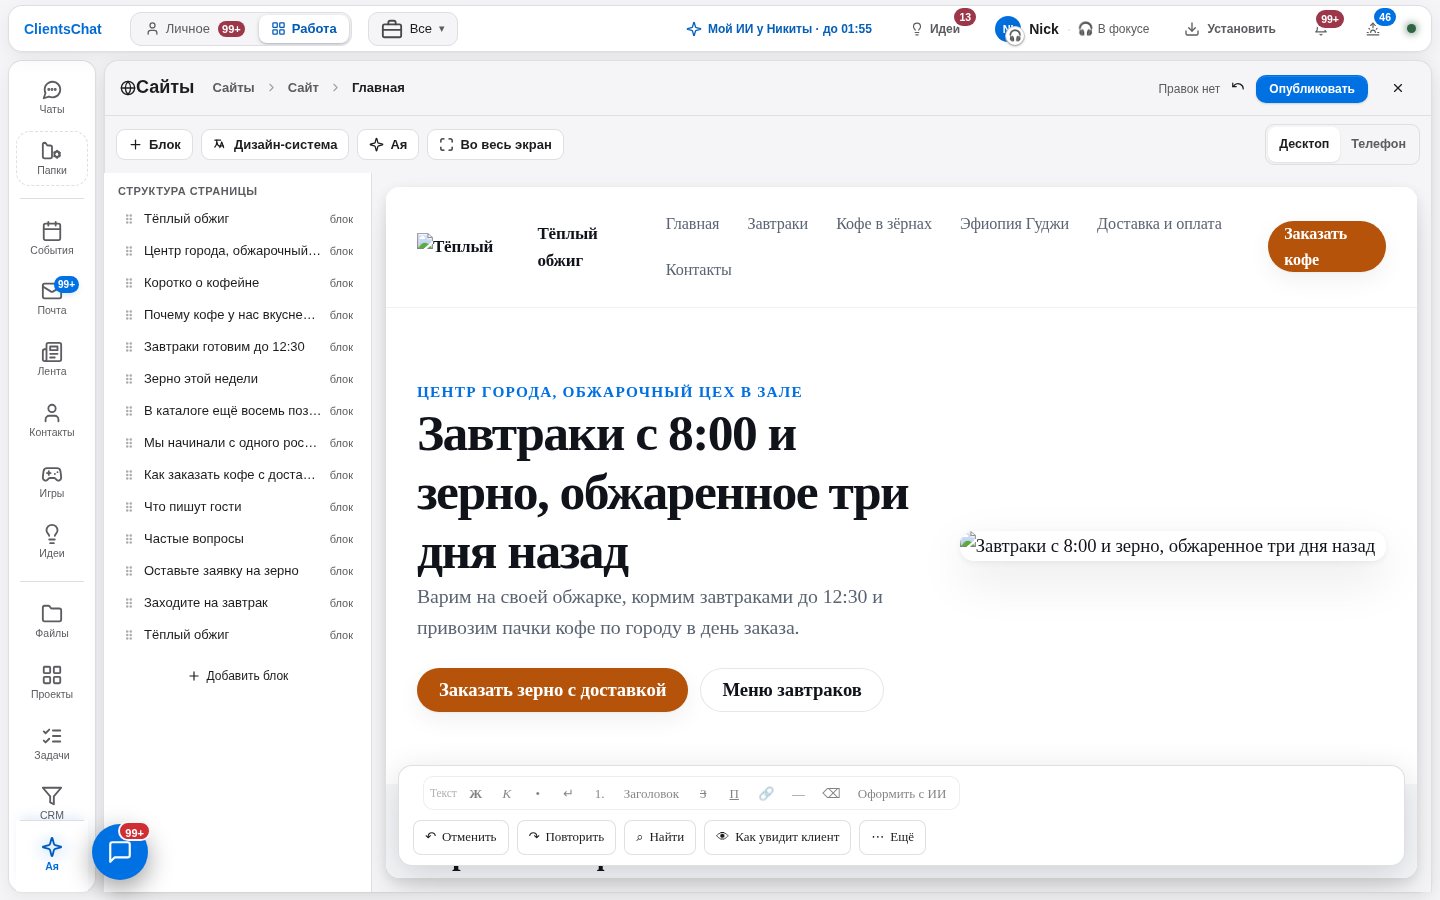Apply strikethrough formatting
The height and width of the screenshot is (900, 1440).
pos(703,794)
